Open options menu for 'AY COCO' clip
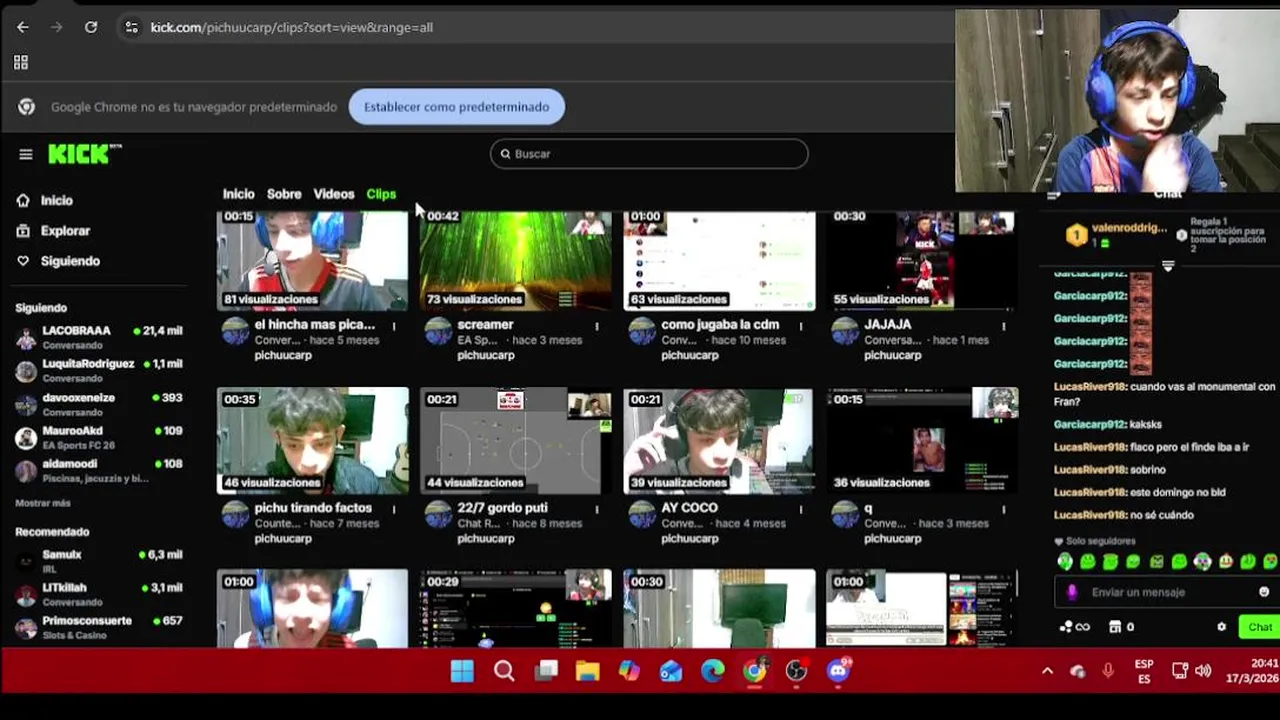The width and height of the screenshot is (1280, 720). click(x=800, y=509)
